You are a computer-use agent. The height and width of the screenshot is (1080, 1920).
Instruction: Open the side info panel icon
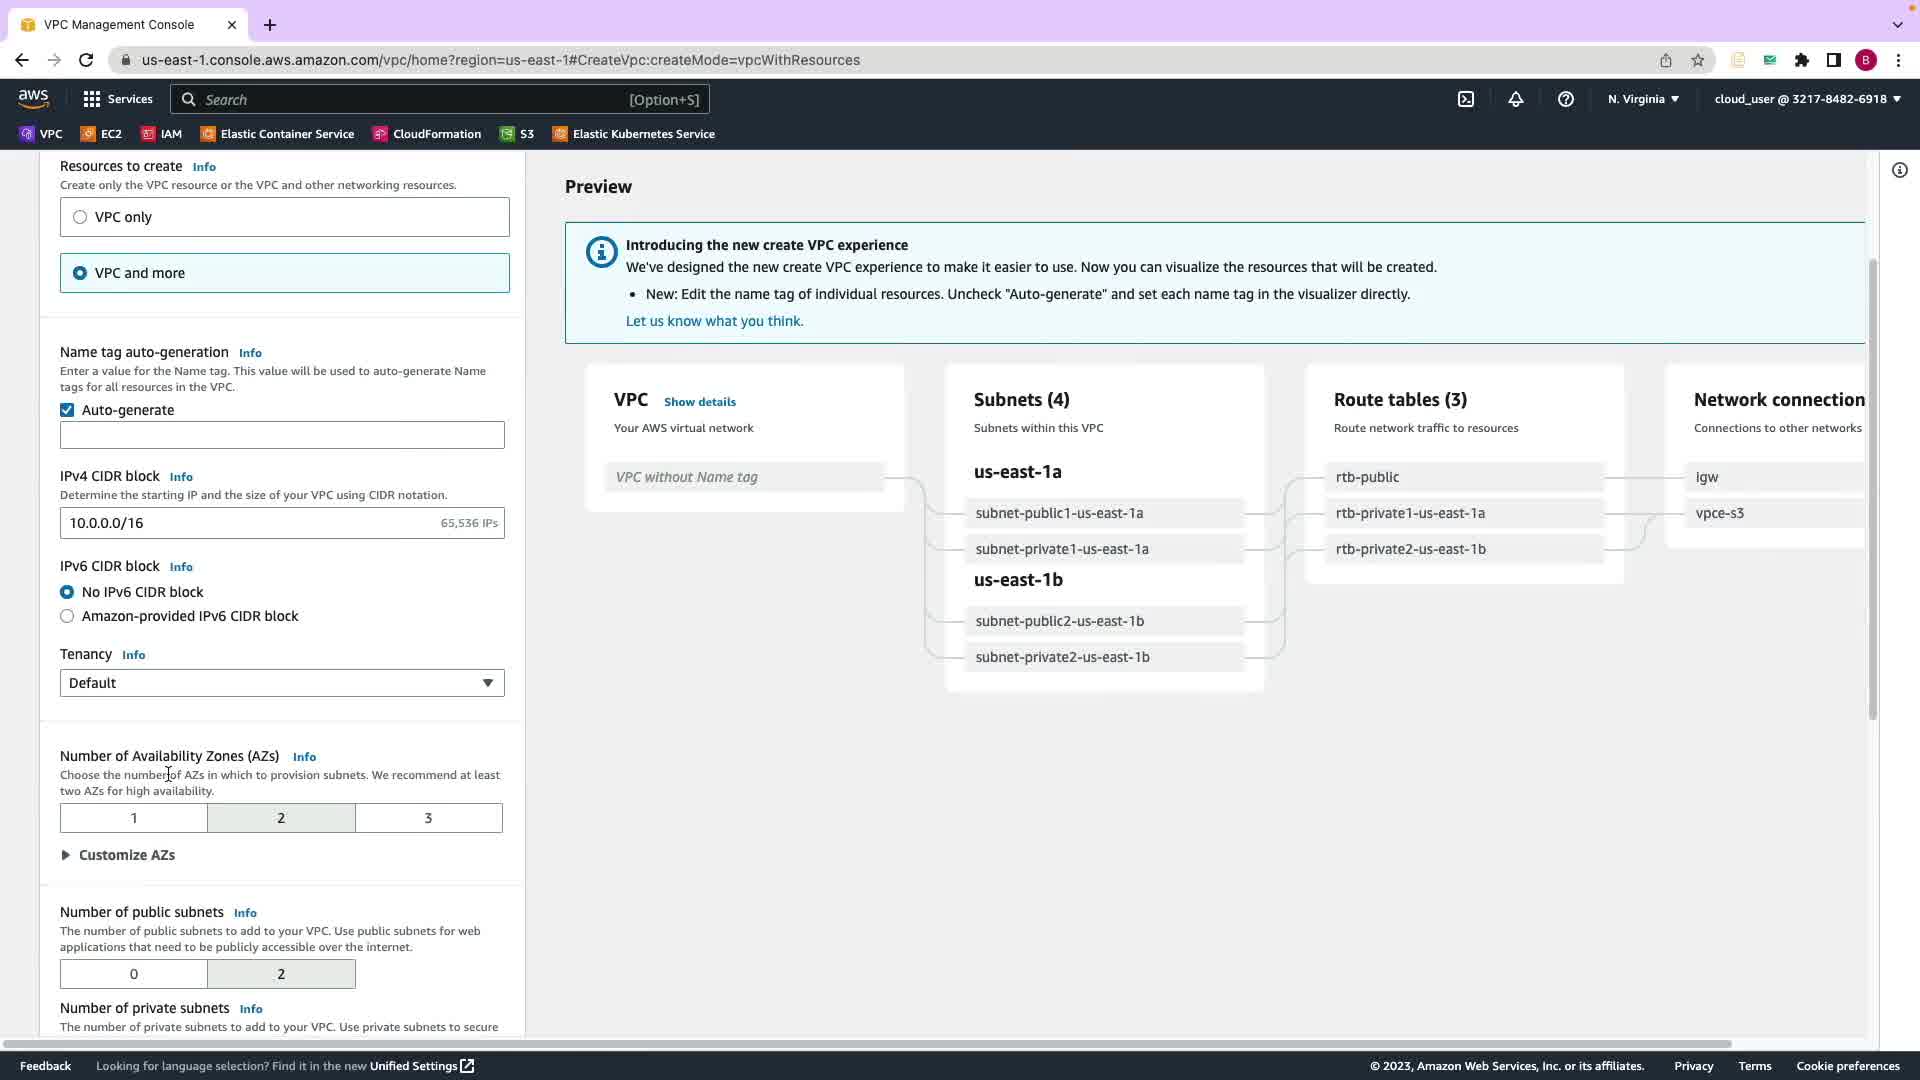1900,170
